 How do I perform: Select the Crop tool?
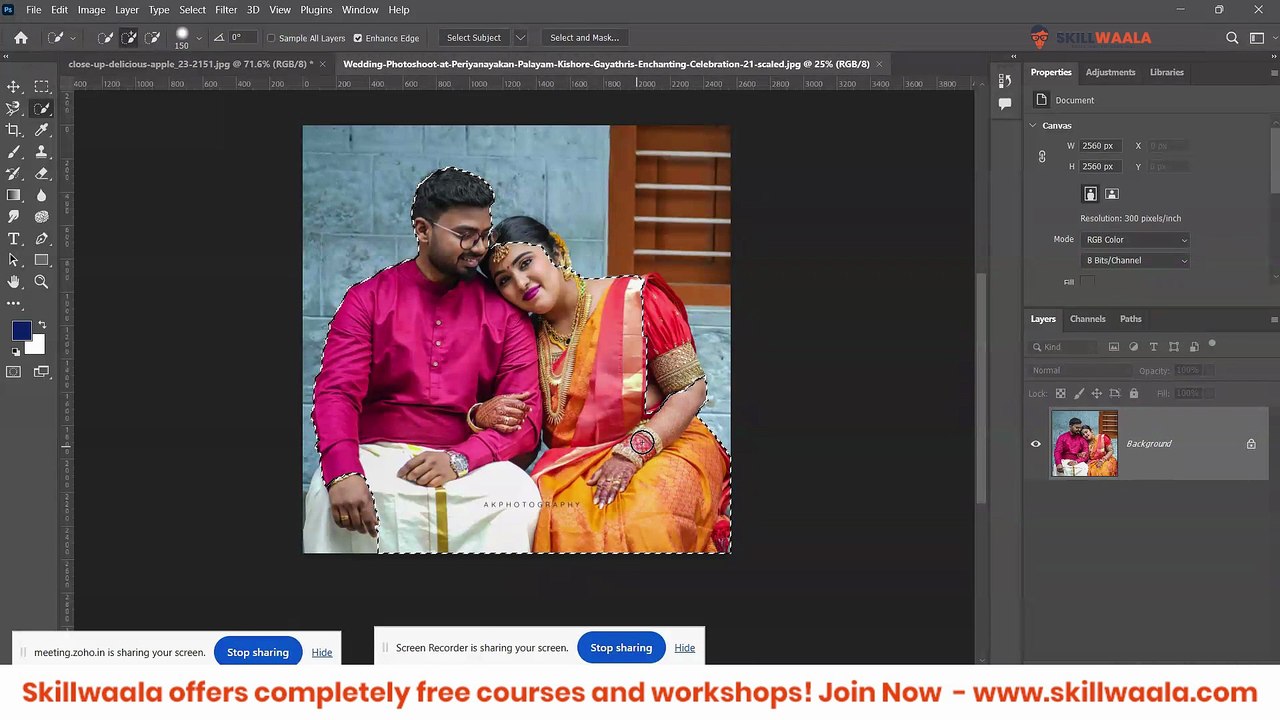(14, 130)
